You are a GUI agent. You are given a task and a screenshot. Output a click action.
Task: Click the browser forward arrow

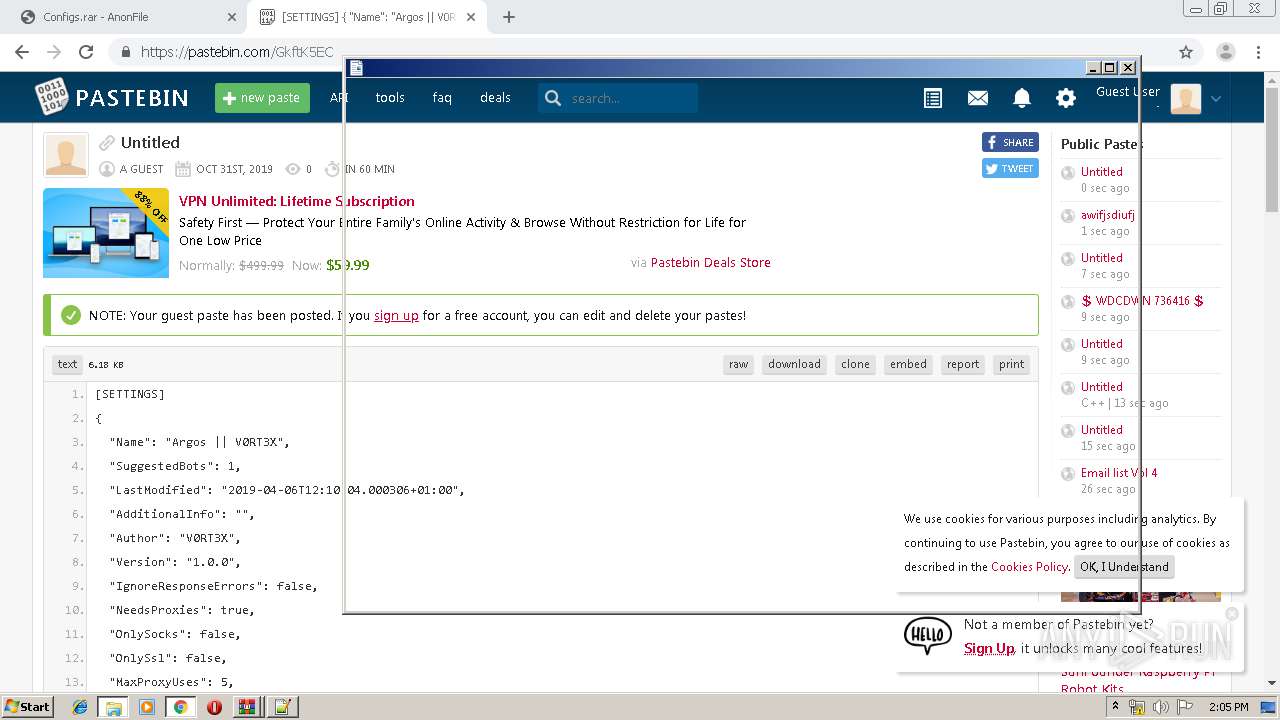(54, 52)
